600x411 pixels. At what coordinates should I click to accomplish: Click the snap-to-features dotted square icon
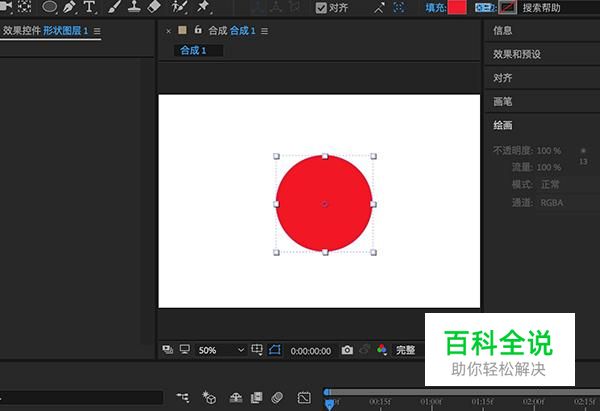[x=399, y=7]
